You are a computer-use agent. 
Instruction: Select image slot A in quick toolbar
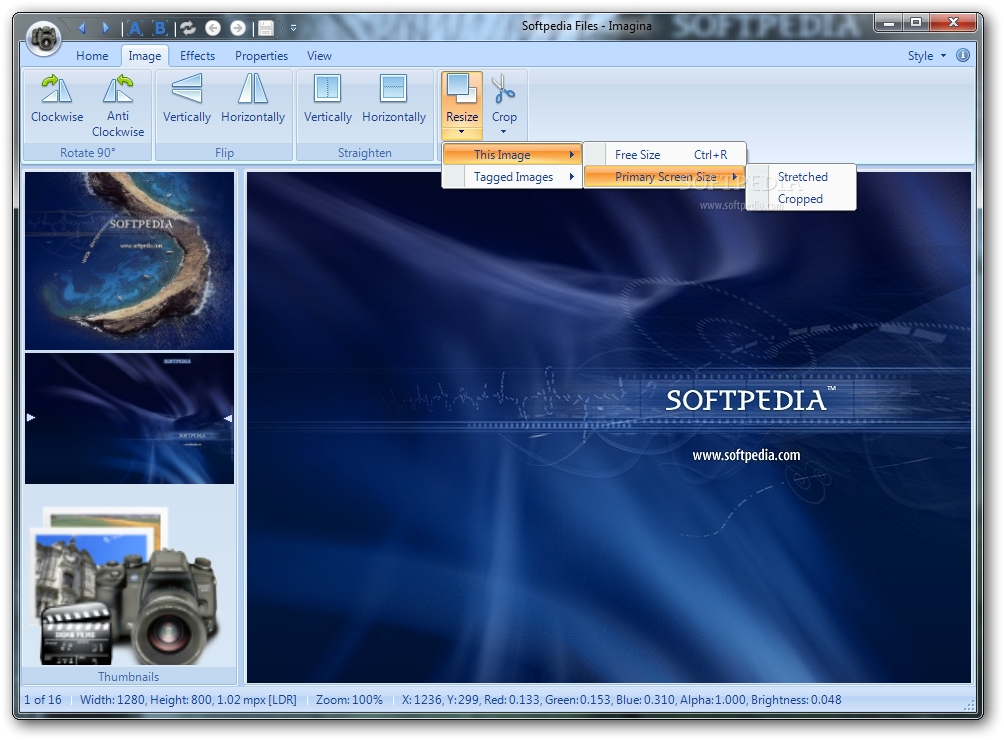pos(135,28)
